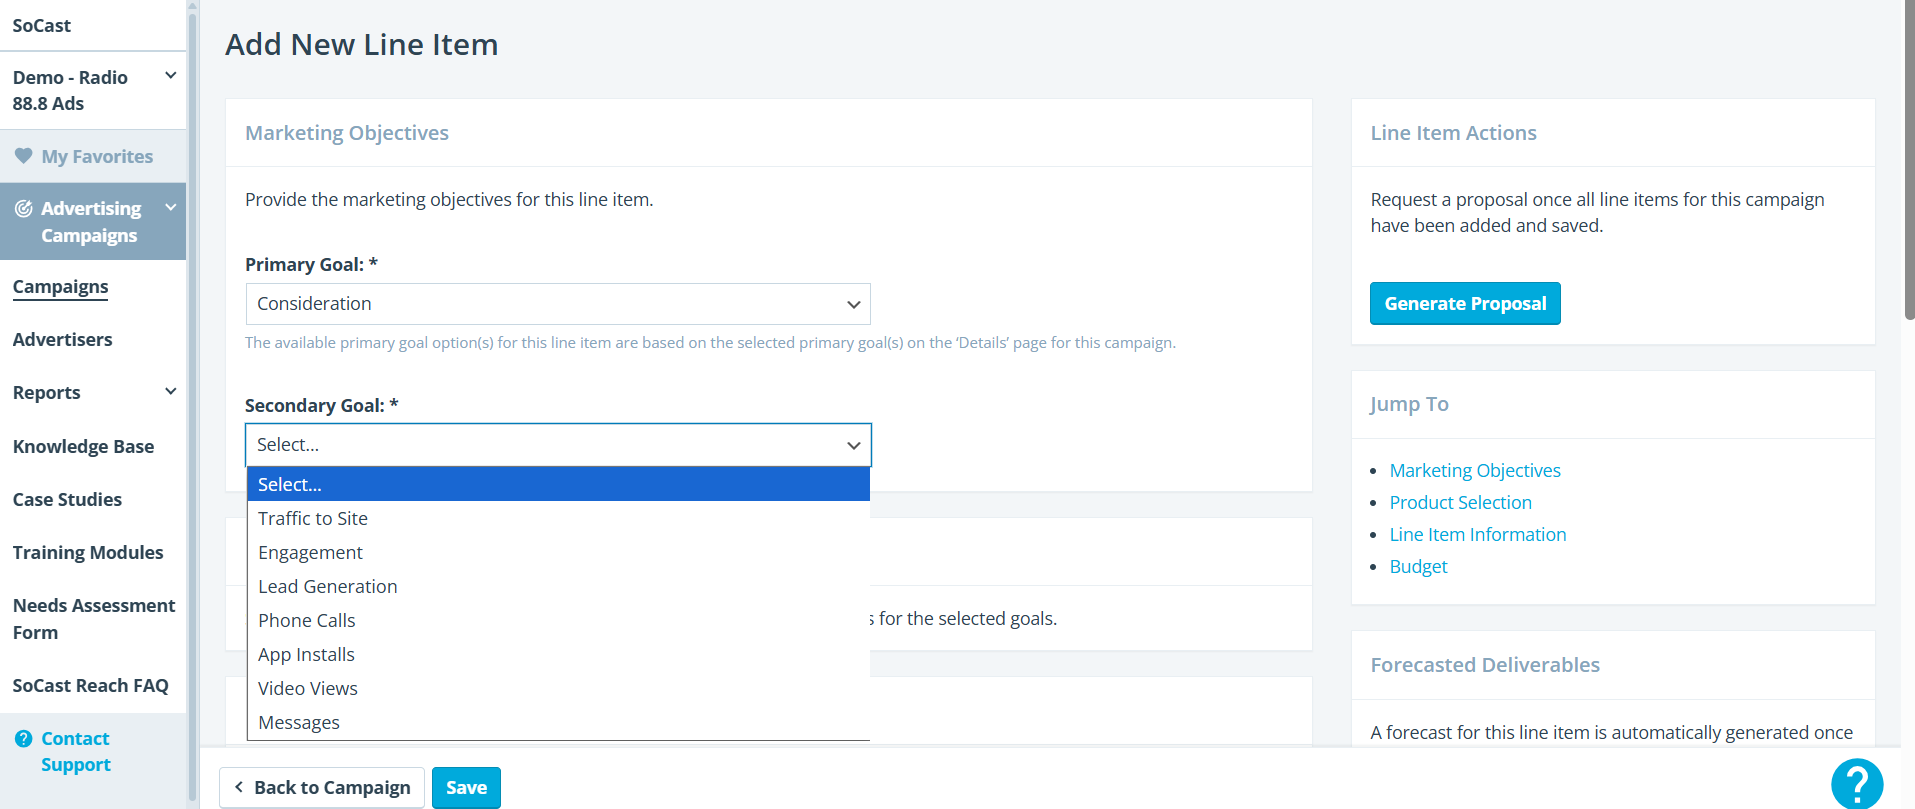Select the Lead Generation option

tap(328, 587)
